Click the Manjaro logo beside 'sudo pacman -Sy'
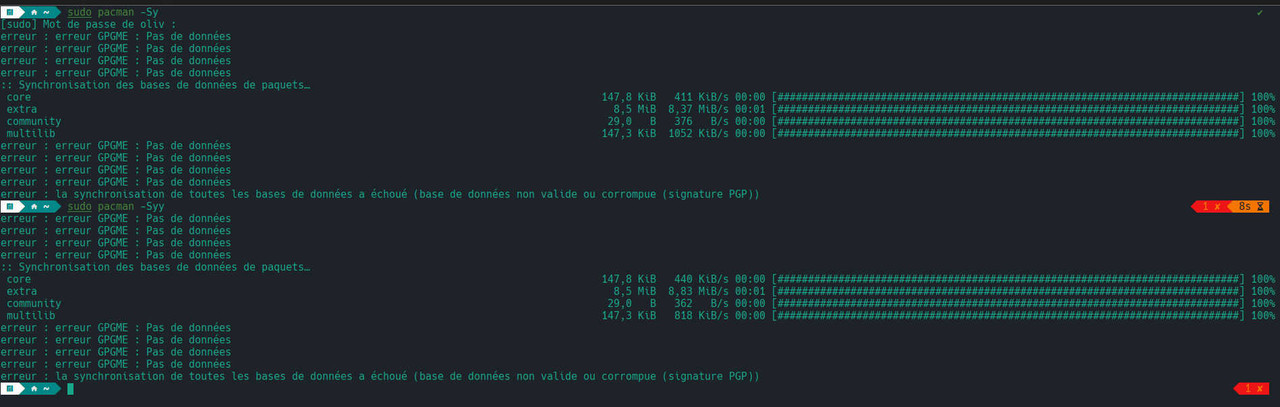Viewport: 1280px width, 407px height. click(x=10, y=12)
